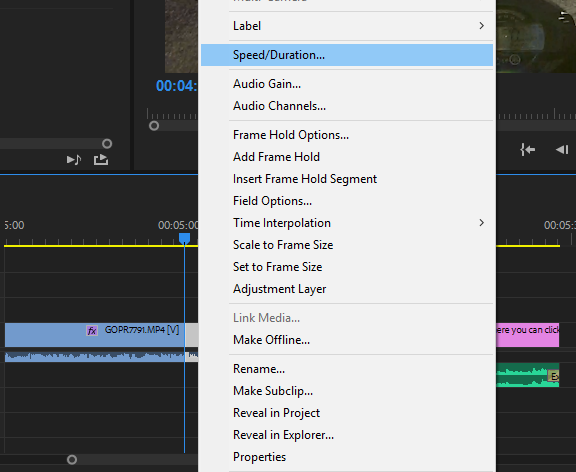
Task: Click the timeline playhead marker
Action: [184, 238]
